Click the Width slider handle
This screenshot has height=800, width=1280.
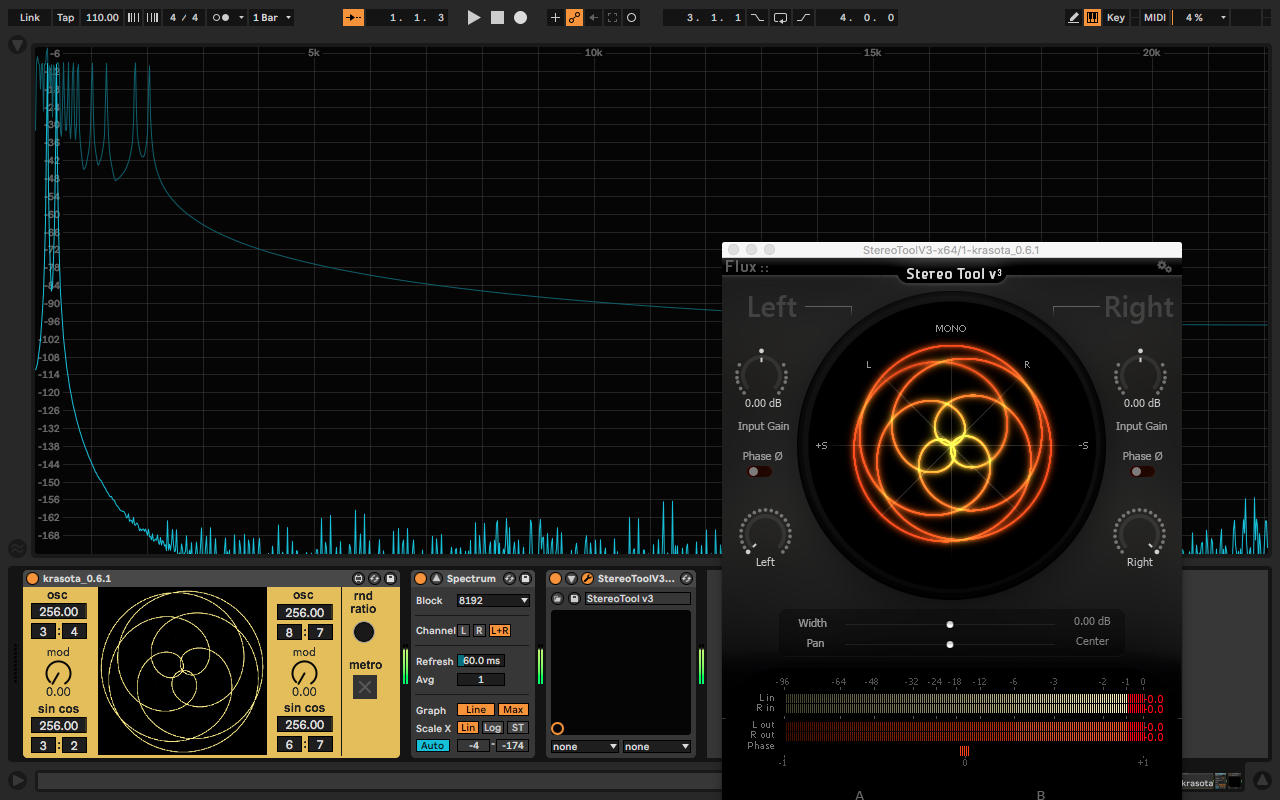click(x=949, y=624)
